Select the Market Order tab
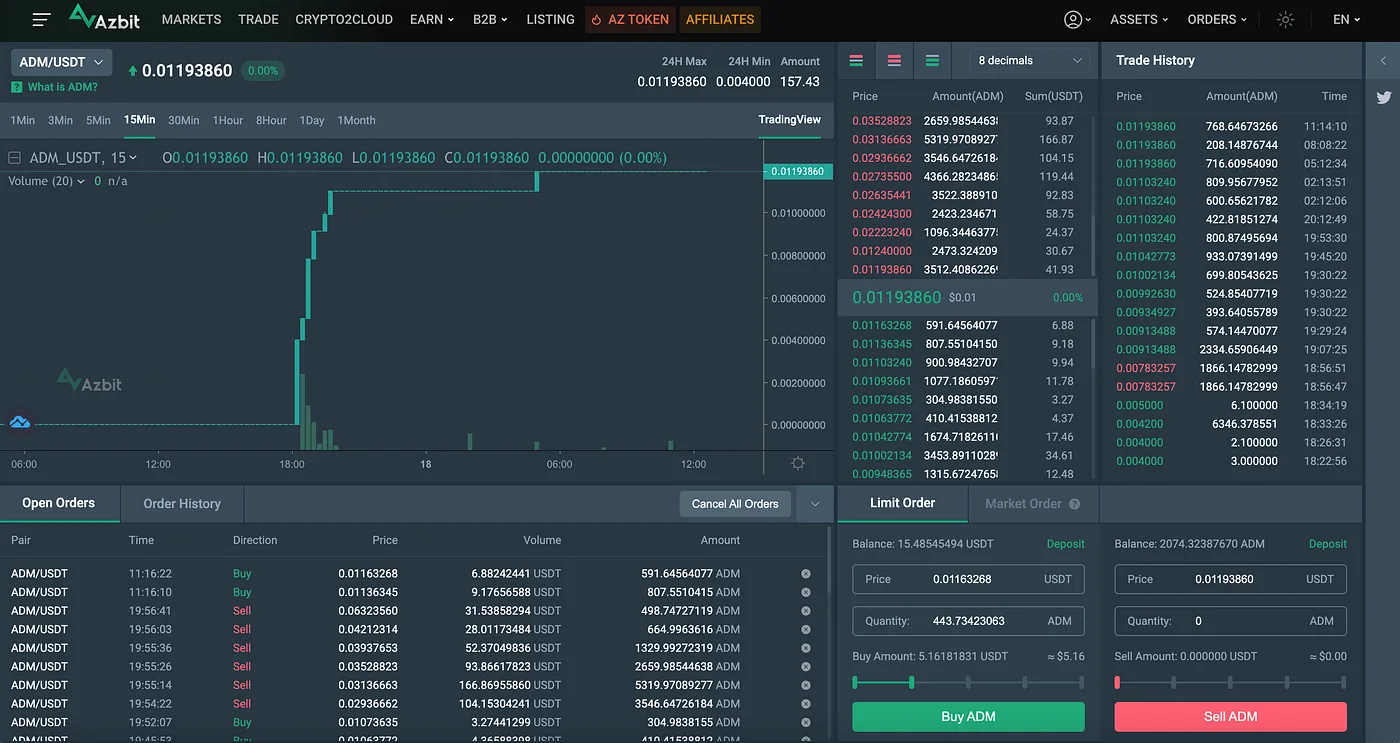1400x743 pixels. (x=1032, y=504)
